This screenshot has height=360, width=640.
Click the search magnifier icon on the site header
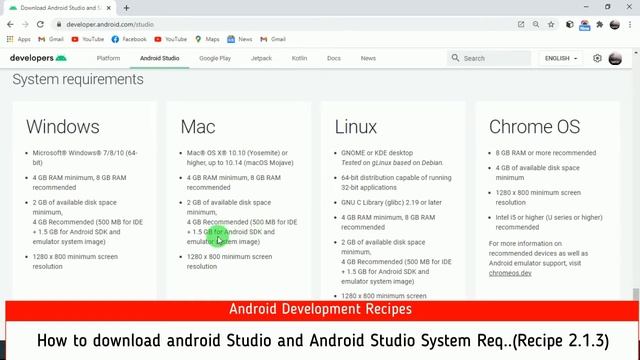[x=455, y=58]
